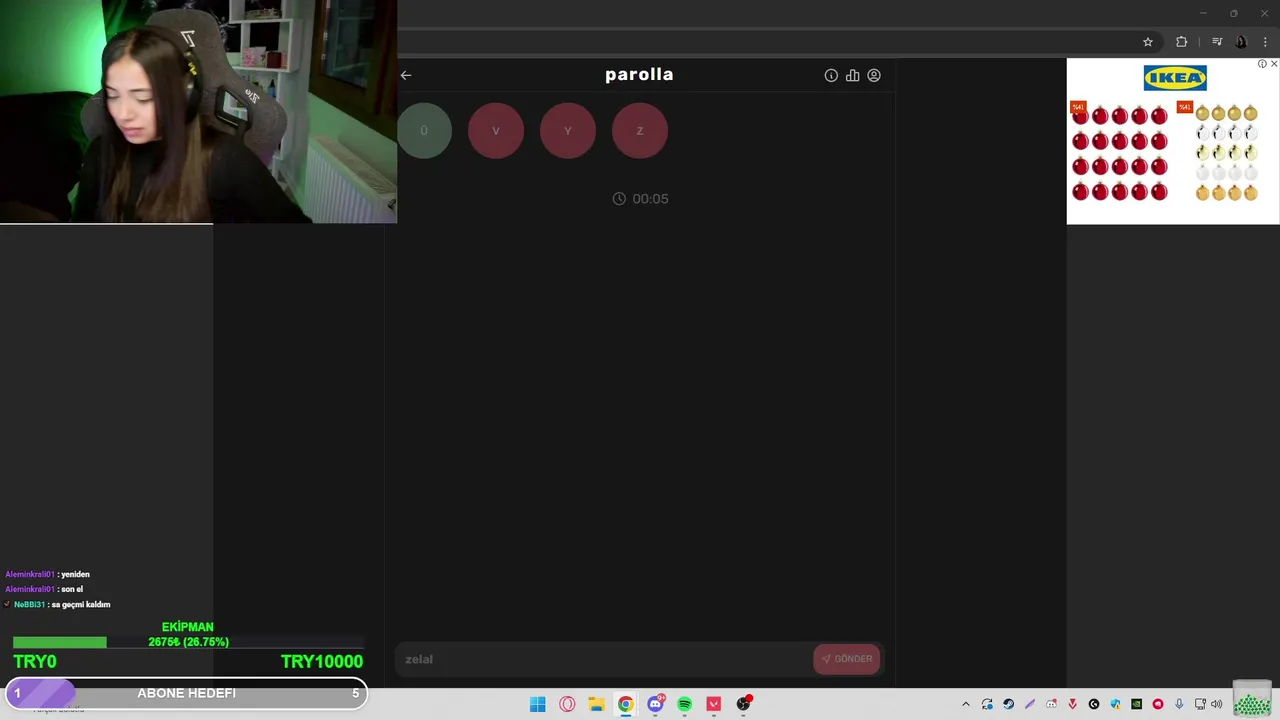Select the letter Y circle

click(568, 131)
